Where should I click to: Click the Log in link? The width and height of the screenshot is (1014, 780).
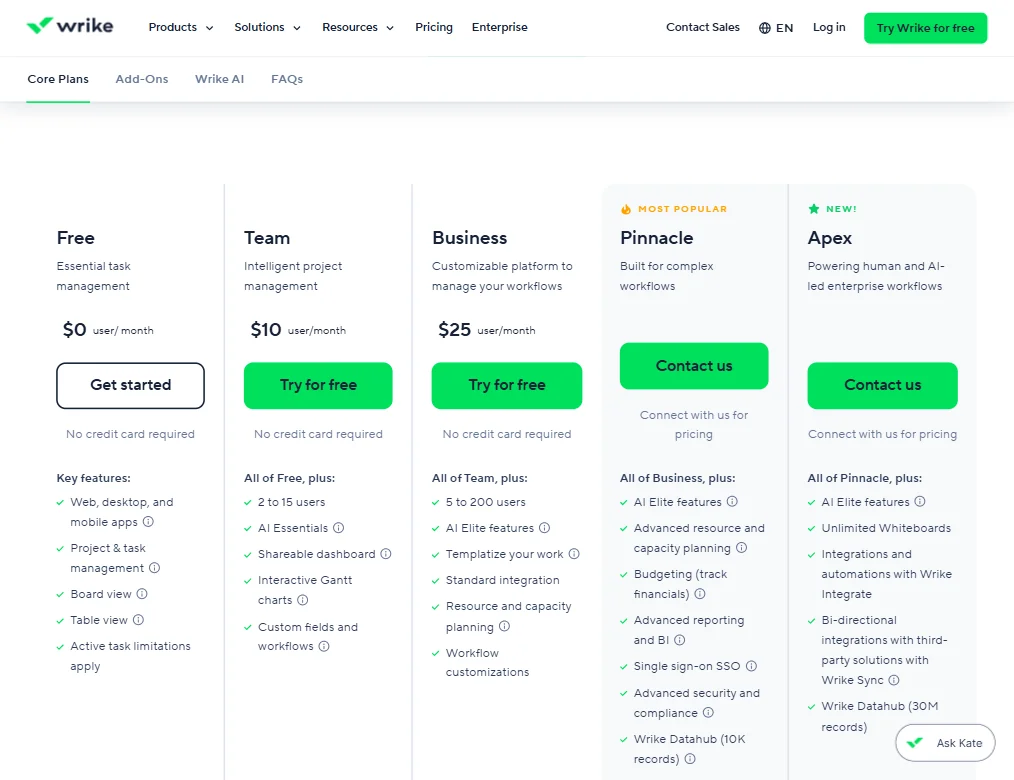point(828,27)
